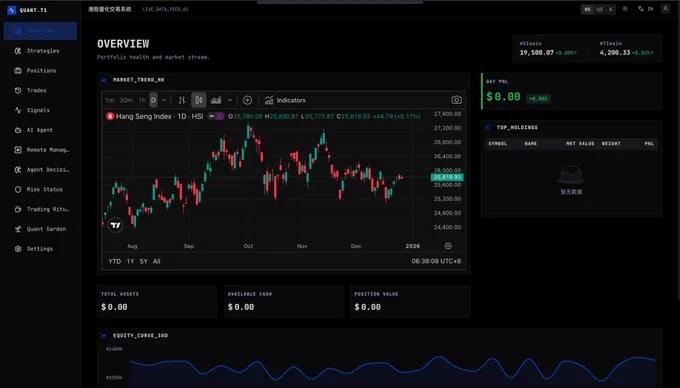Click the compare/add symbol plus icon

(x=247, y=100)
